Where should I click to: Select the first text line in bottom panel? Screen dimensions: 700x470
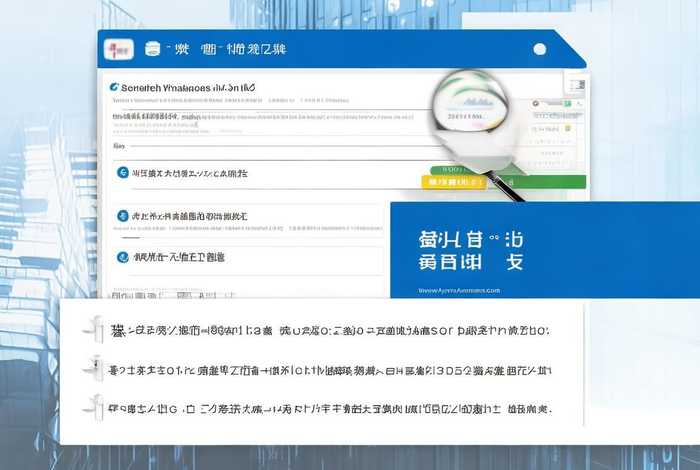tap(330, 331)
